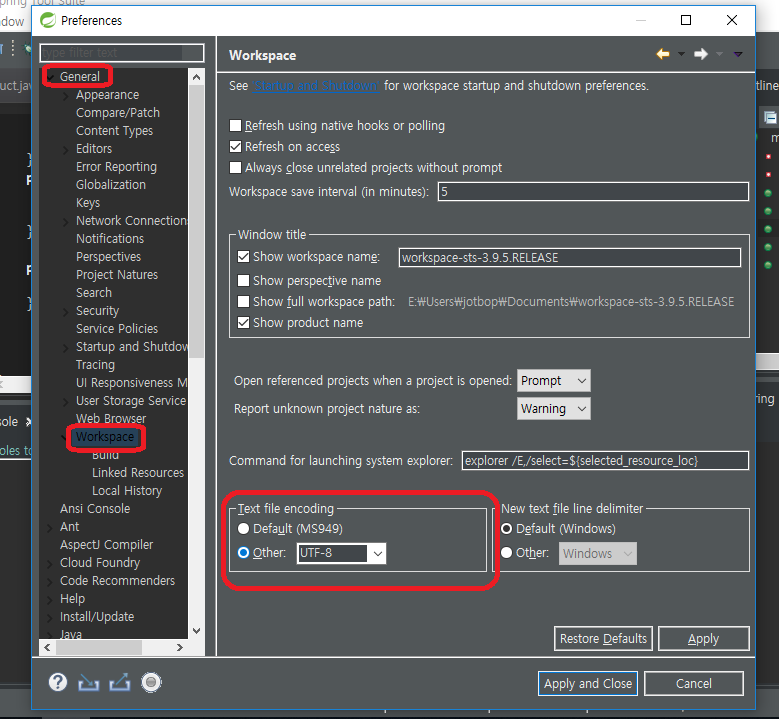Enable Show perspective name

coord(243,281)
